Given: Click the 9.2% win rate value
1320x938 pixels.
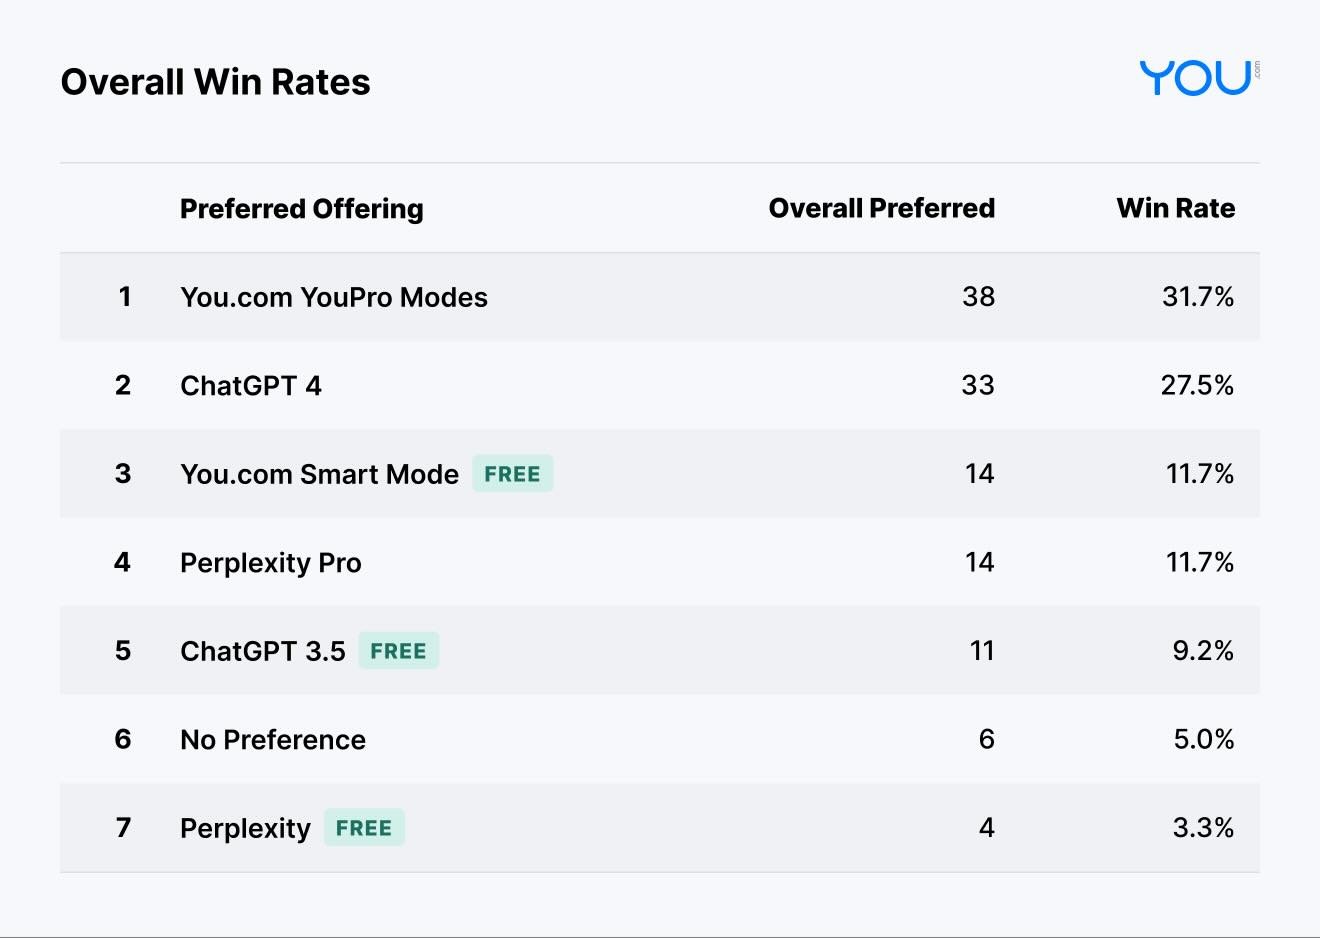Looking at the screenshot, I should click(1202, 651).
